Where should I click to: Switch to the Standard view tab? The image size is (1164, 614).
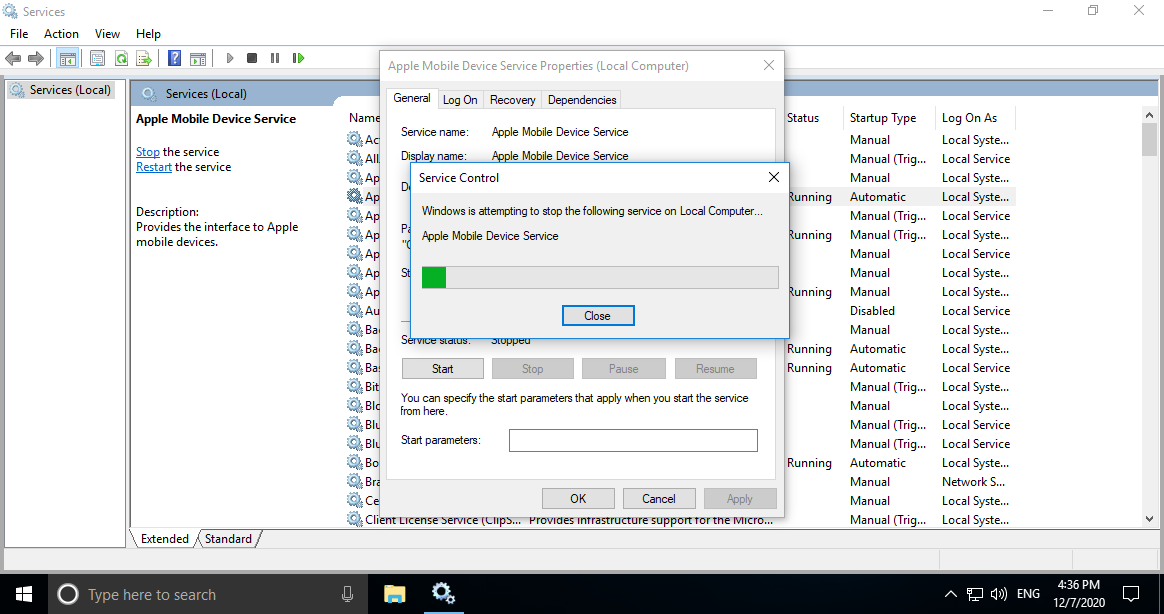coord(228,538)
